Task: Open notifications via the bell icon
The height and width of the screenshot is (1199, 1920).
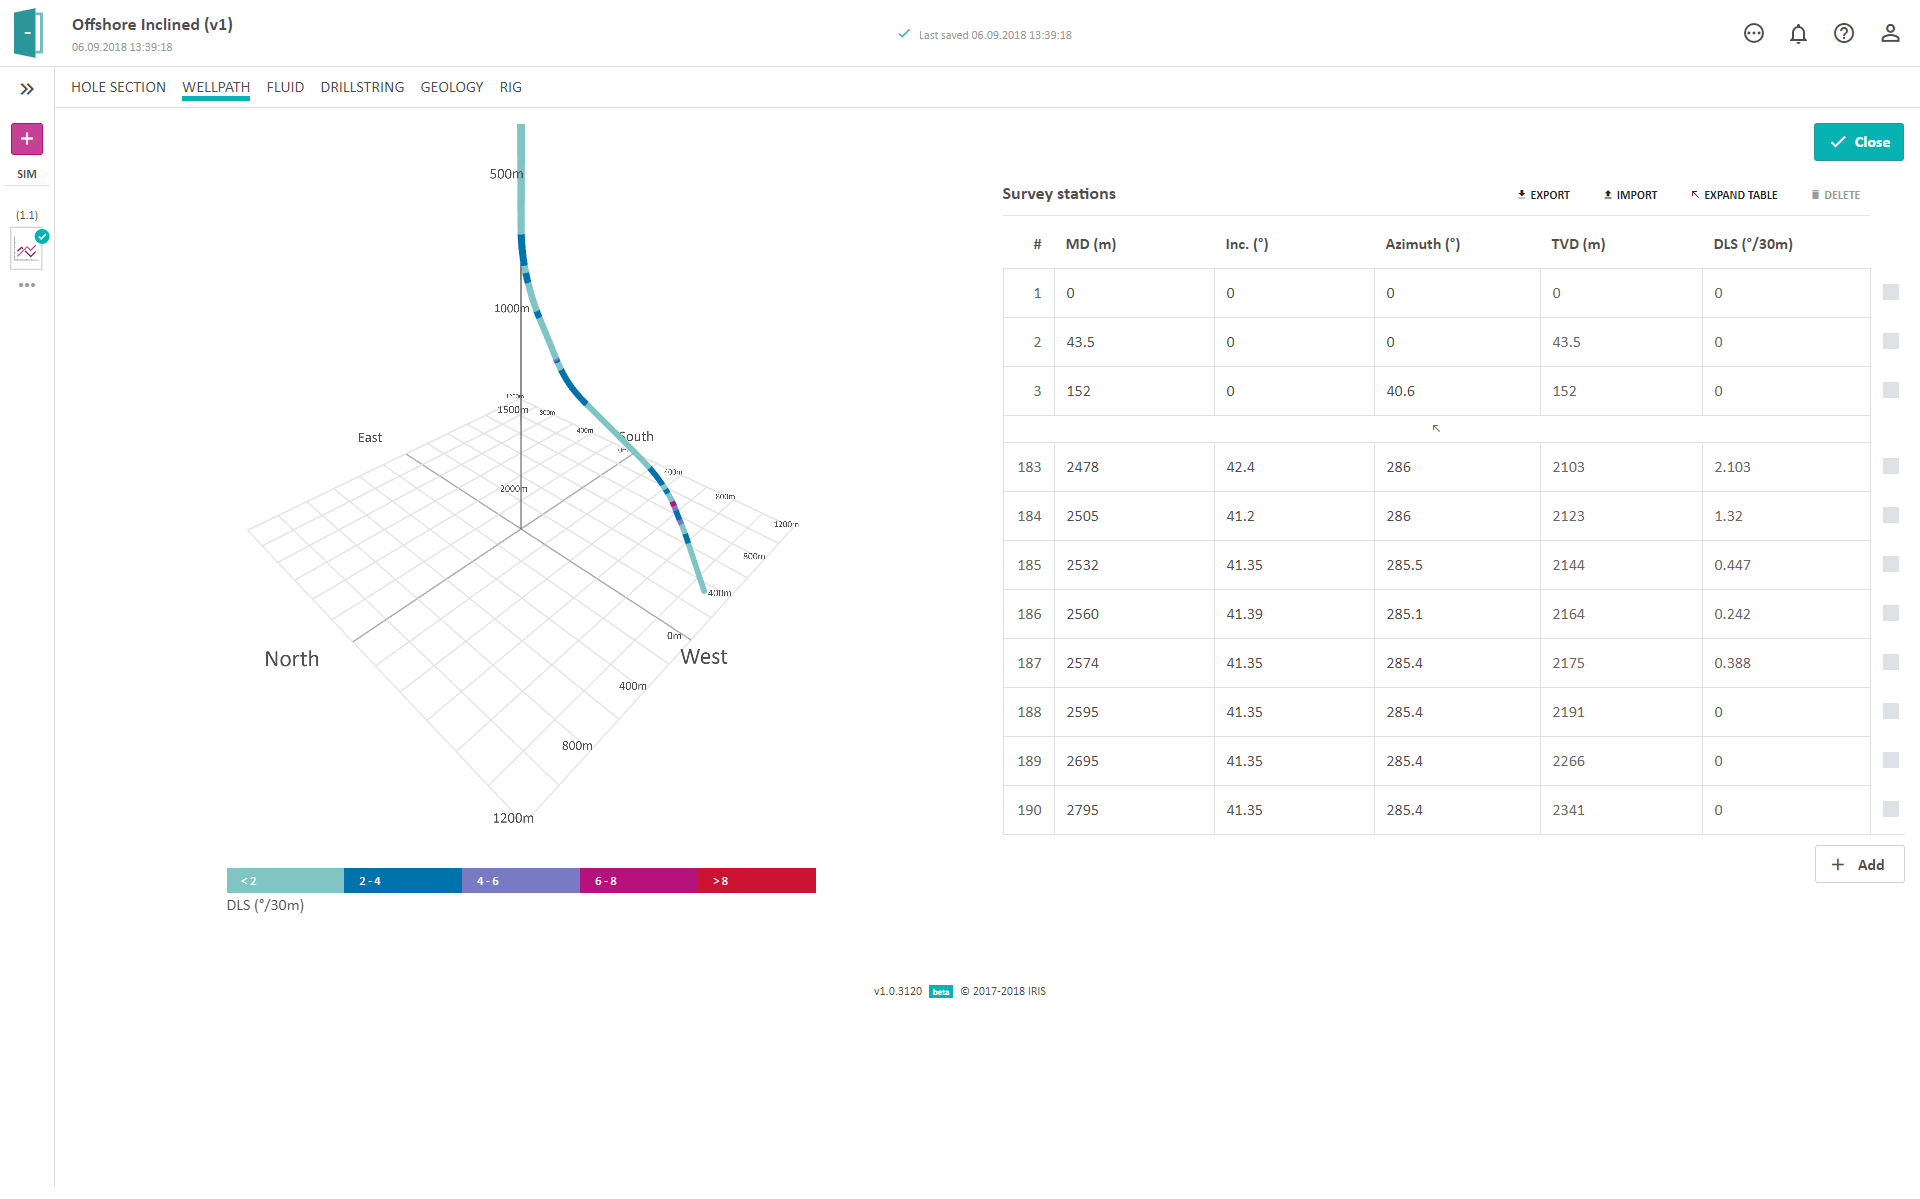Action: tap(1798, 33)
